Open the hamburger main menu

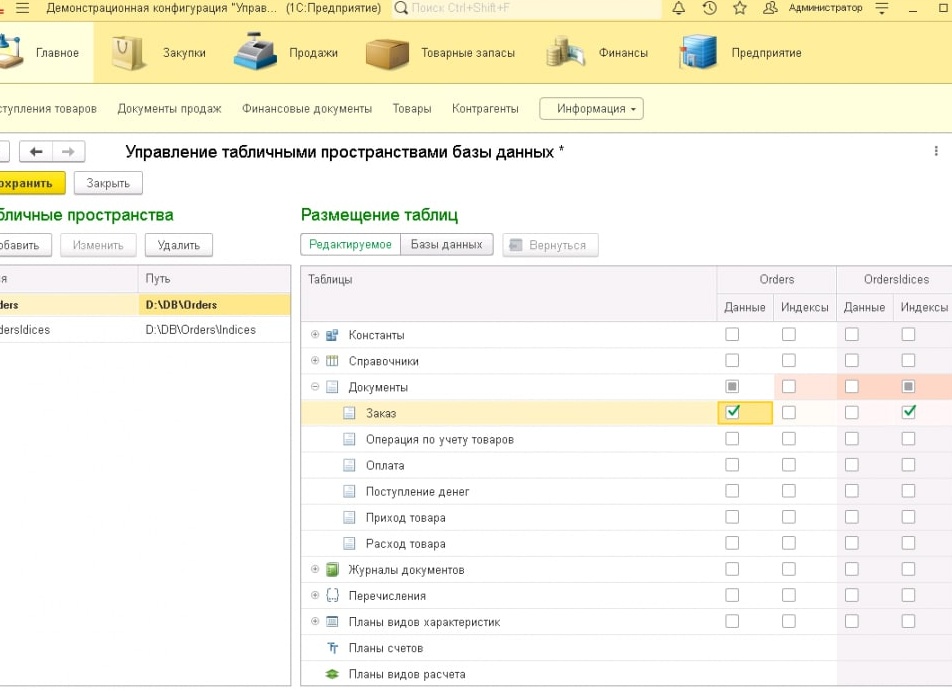point(22,9)
